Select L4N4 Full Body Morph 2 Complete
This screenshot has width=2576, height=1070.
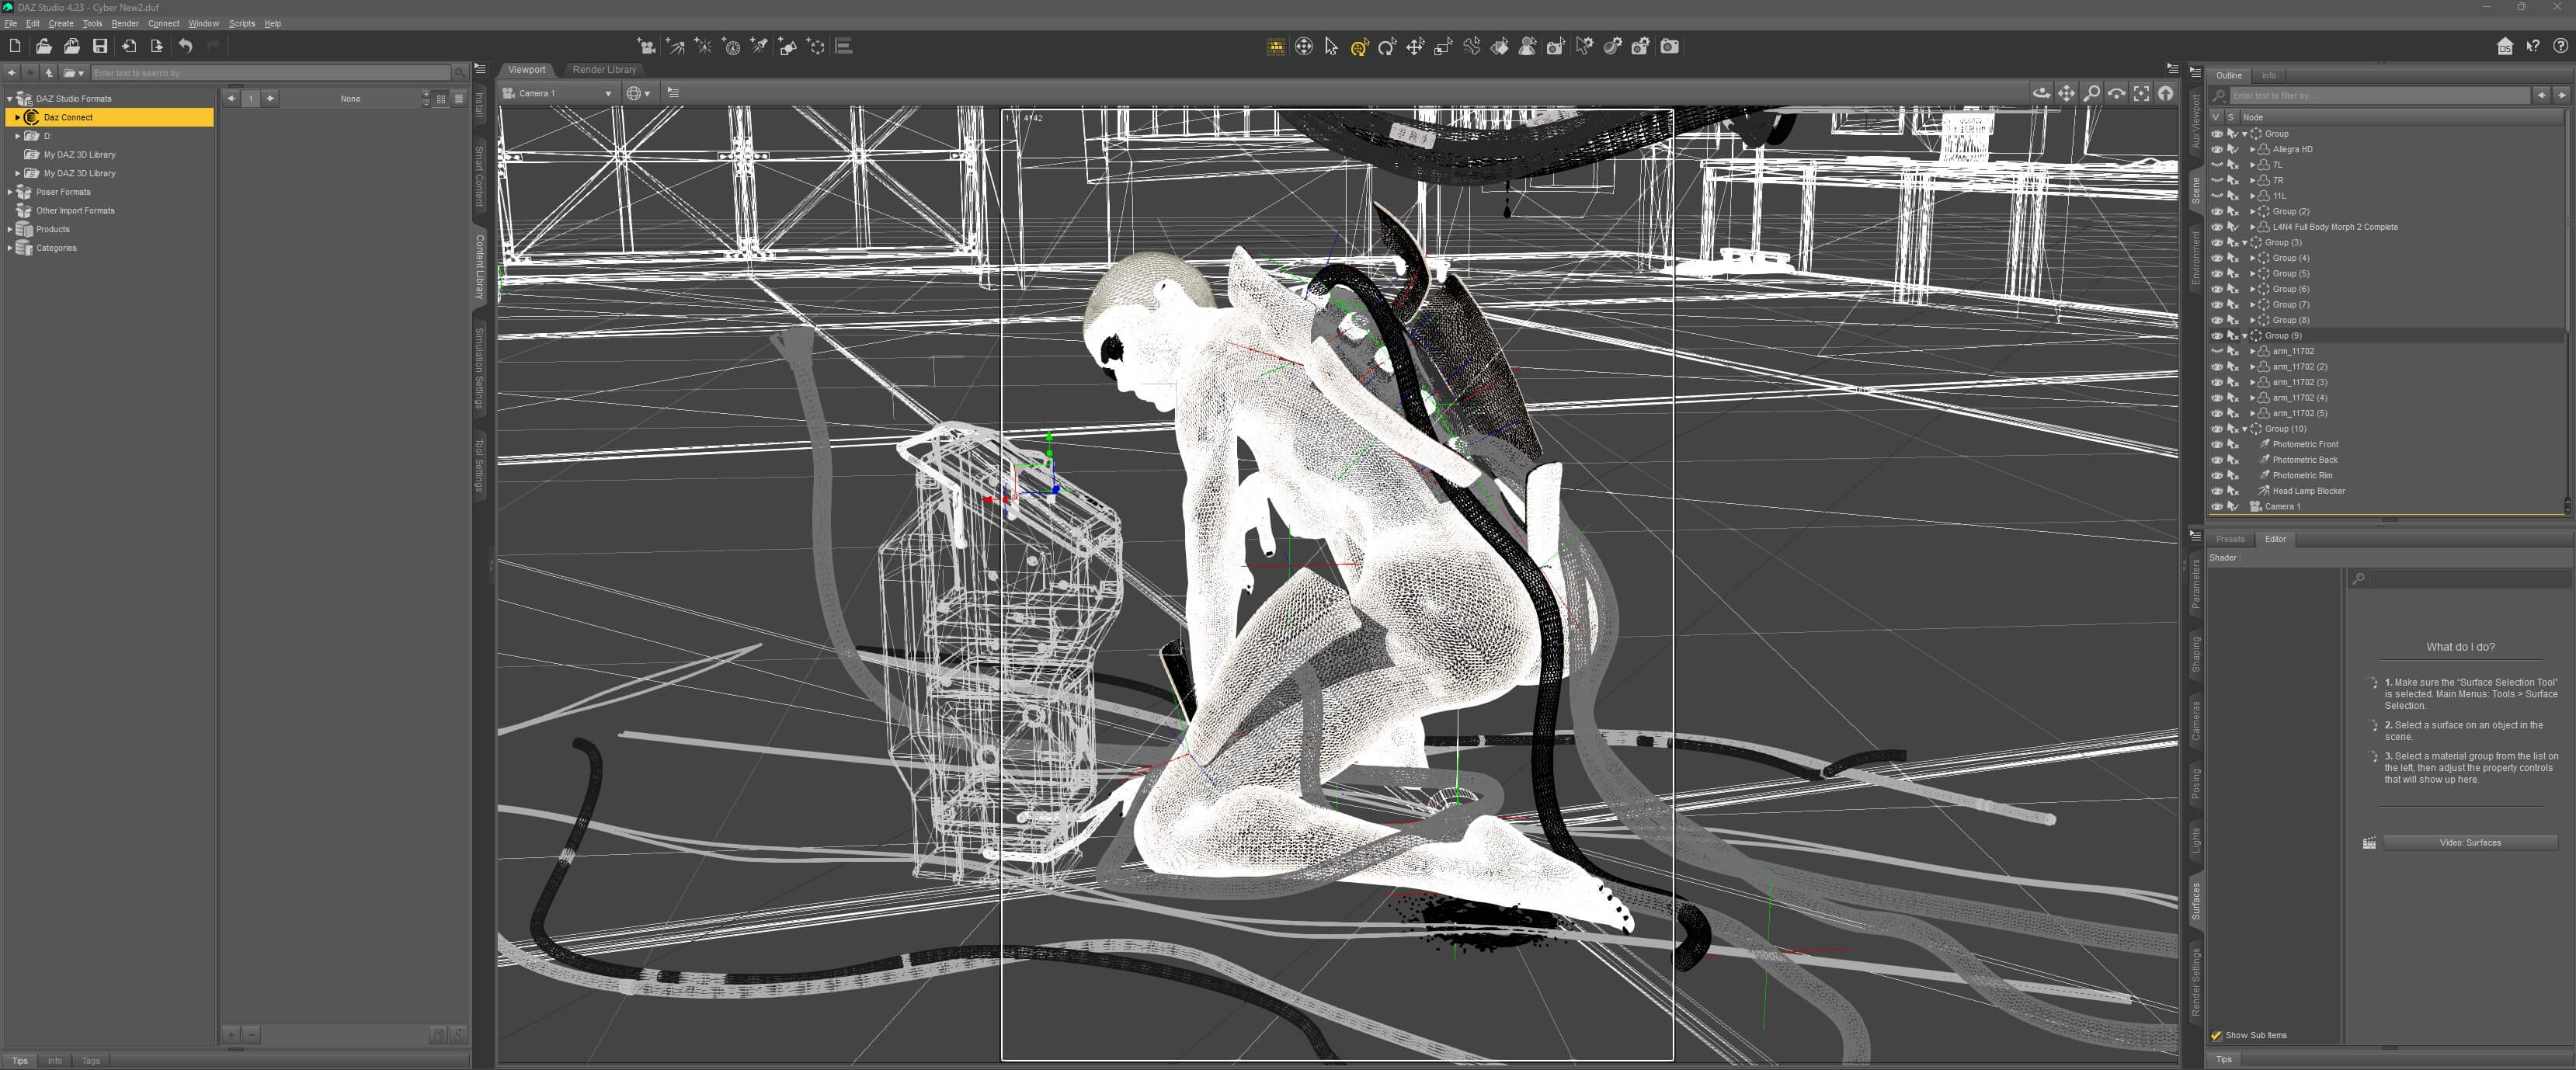click(x=2334, y=227)
